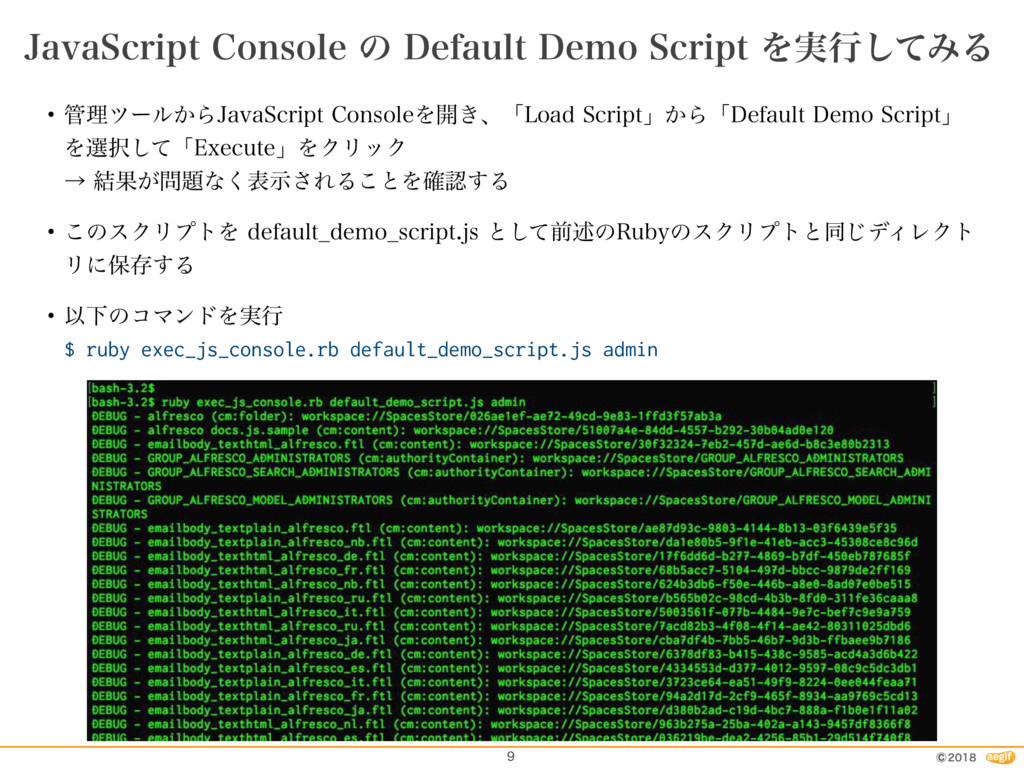1024x768 pixels.
Task: Click the terminal first line 'bash-3.2$' prompt
Action: pos(123,388)
